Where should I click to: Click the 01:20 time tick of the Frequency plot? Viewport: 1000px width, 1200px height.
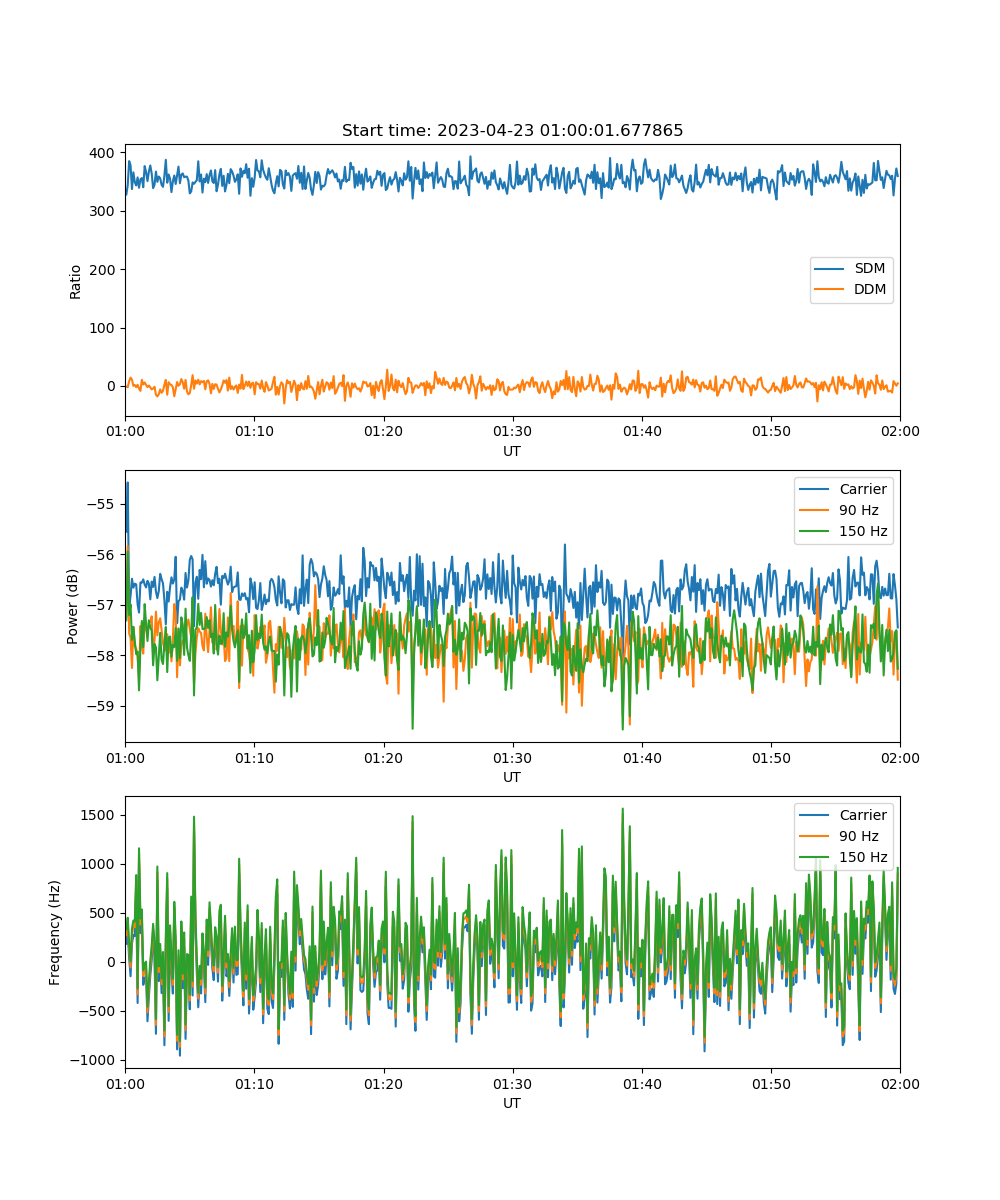383,1083
